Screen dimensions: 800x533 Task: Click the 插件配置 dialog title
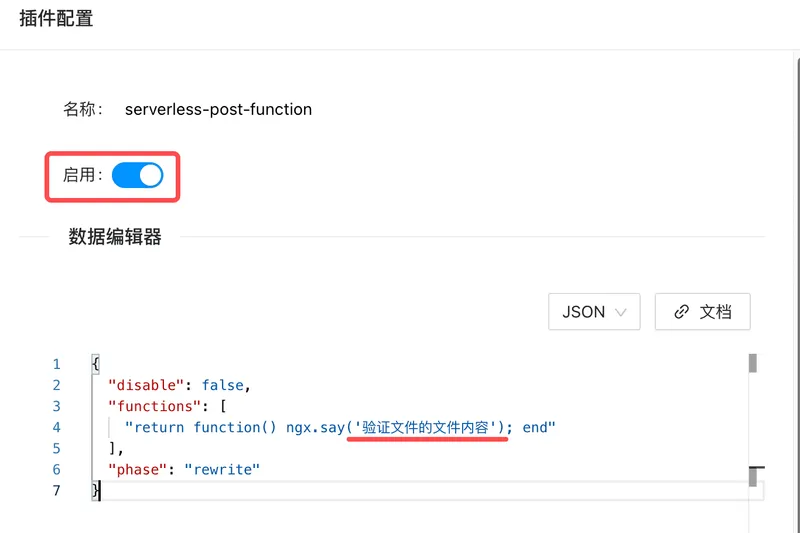(x=56, y=19)
